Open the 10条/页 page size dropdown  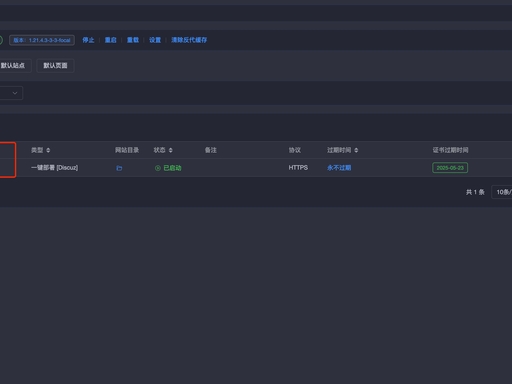click(x=502, y=192)
